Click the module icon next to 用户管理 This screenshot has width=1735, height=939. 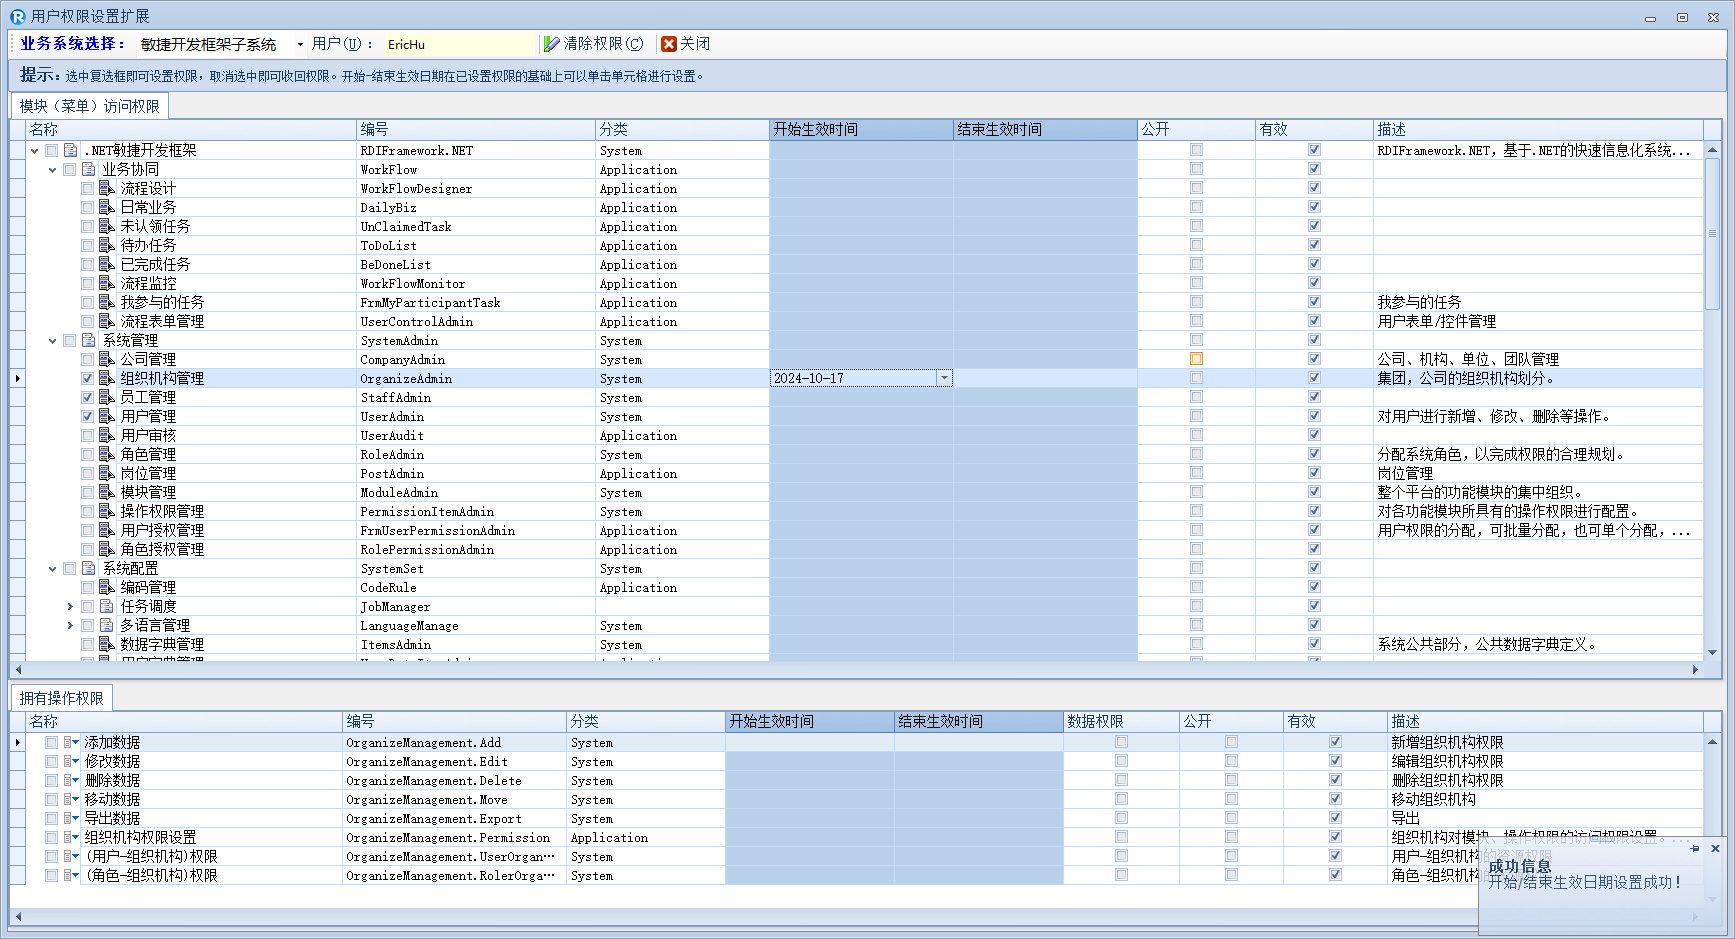click(x=106, y=417)
